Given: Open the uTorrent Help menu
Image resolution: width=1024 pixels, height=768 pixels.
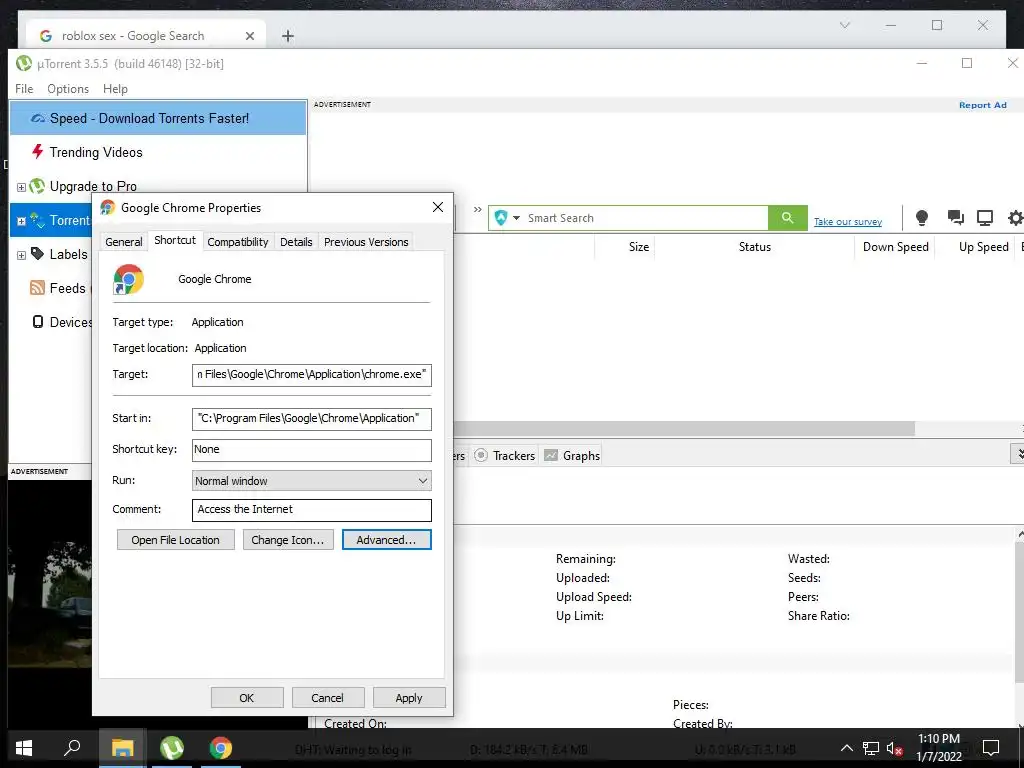Looking at the screenshot, I should click(x=115, y=89).
